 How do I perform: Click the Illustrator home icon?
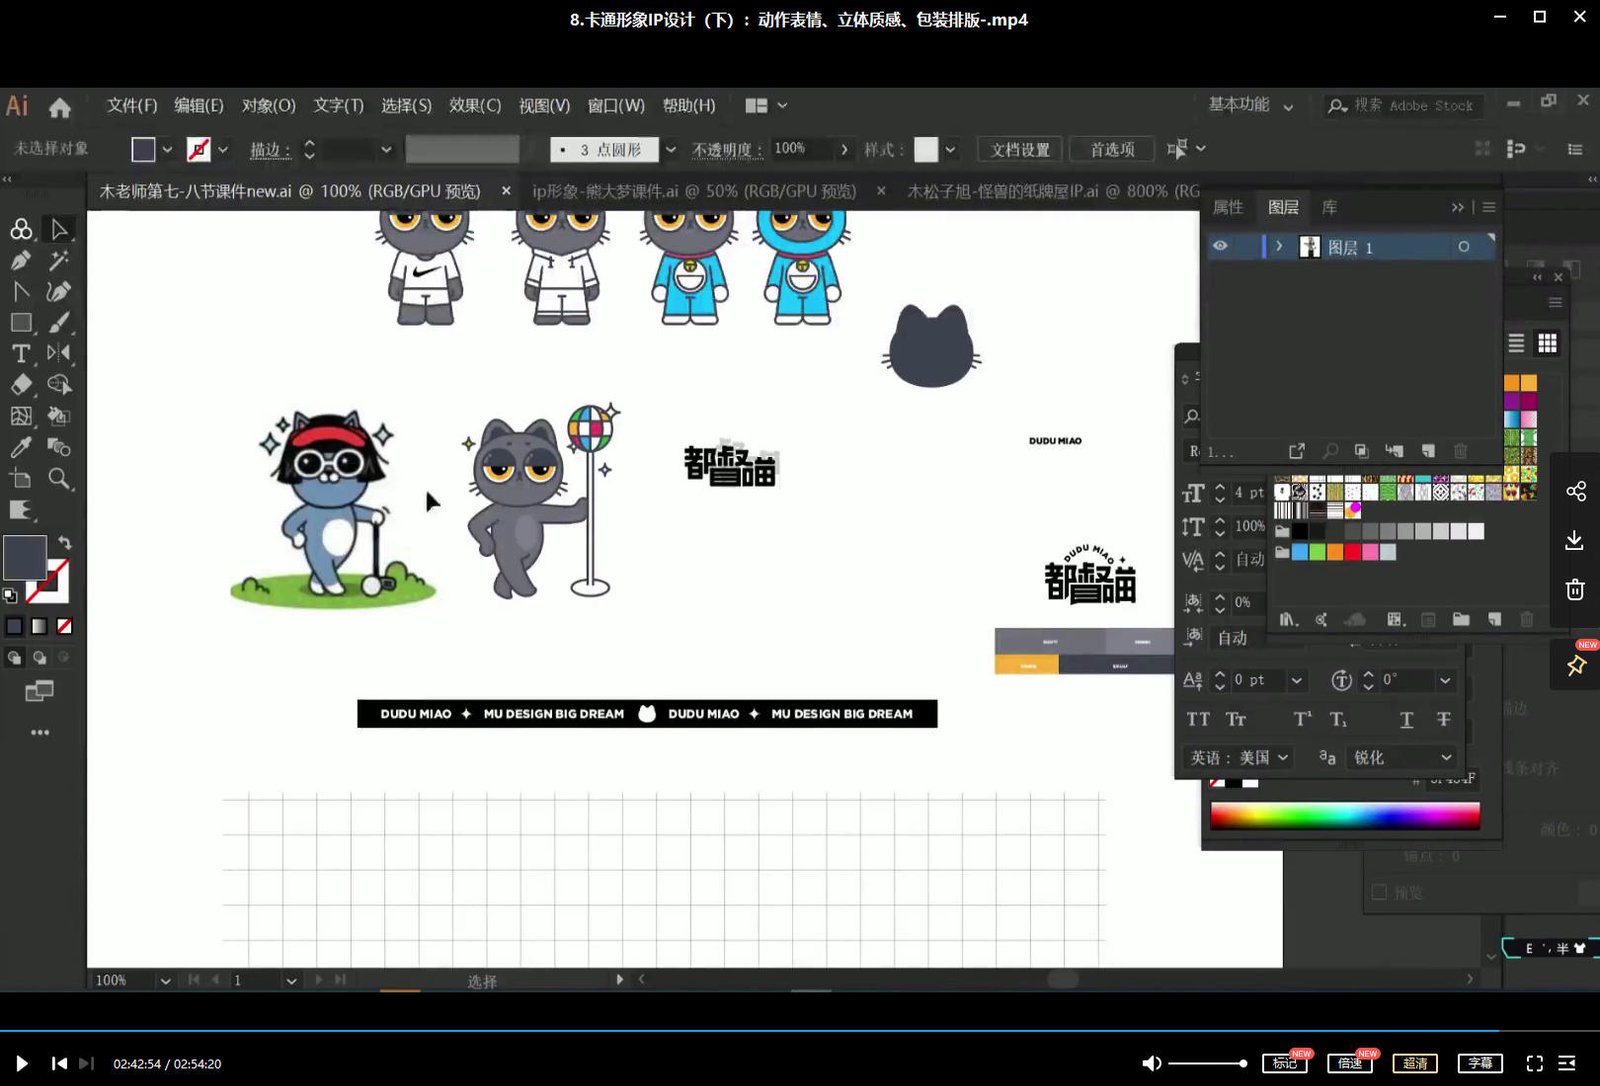[60, 107]
